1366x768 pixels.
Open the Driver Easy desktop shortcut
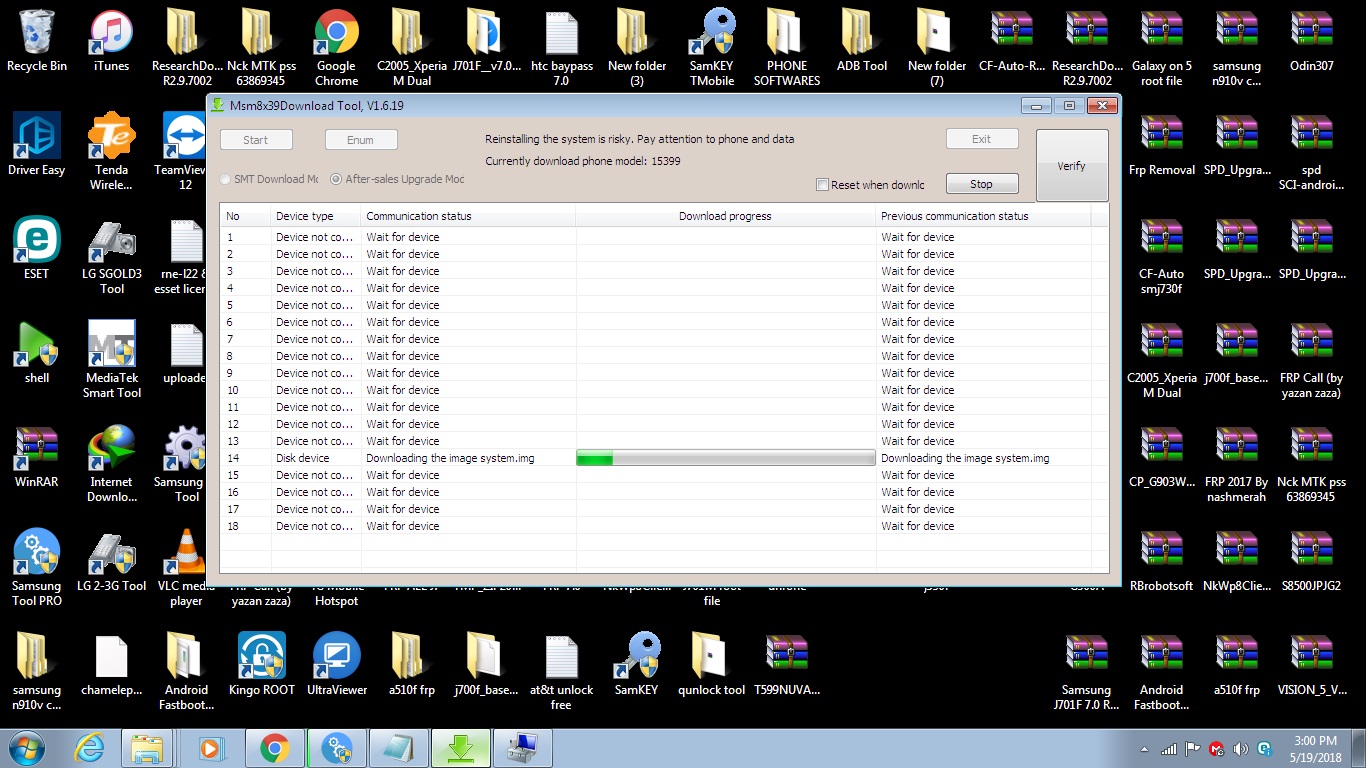tap(37, 144)
